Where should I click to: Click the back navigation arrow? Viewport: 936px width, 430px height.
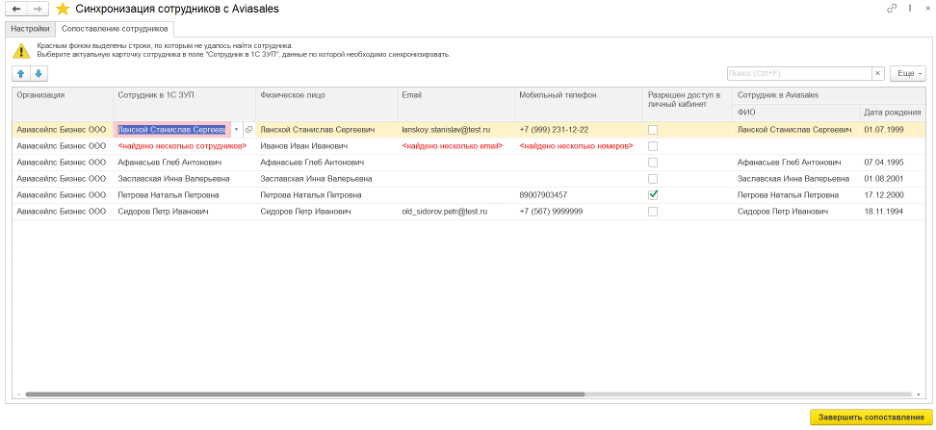(16, 9)
